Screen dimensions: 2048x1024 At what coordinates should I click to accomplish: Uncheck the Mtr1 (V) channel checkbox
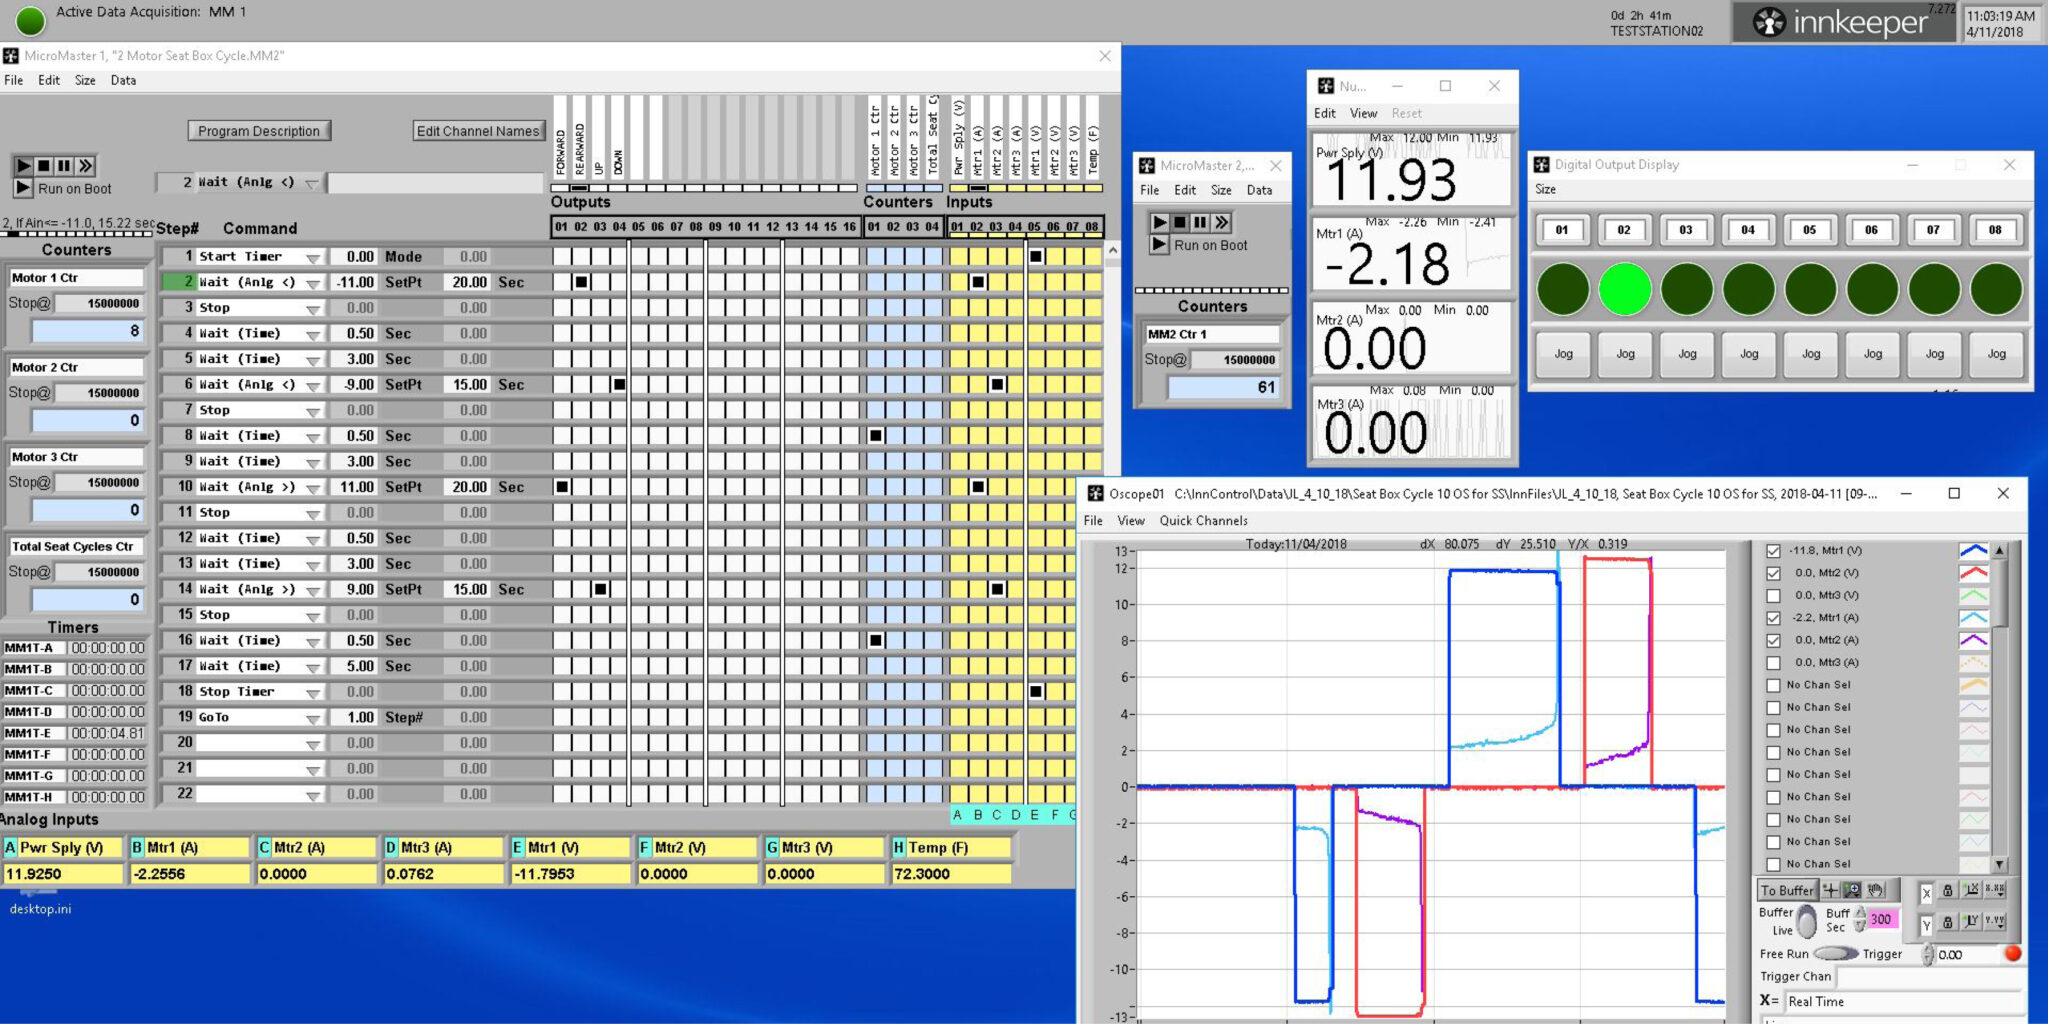(x=1773, y=551)
